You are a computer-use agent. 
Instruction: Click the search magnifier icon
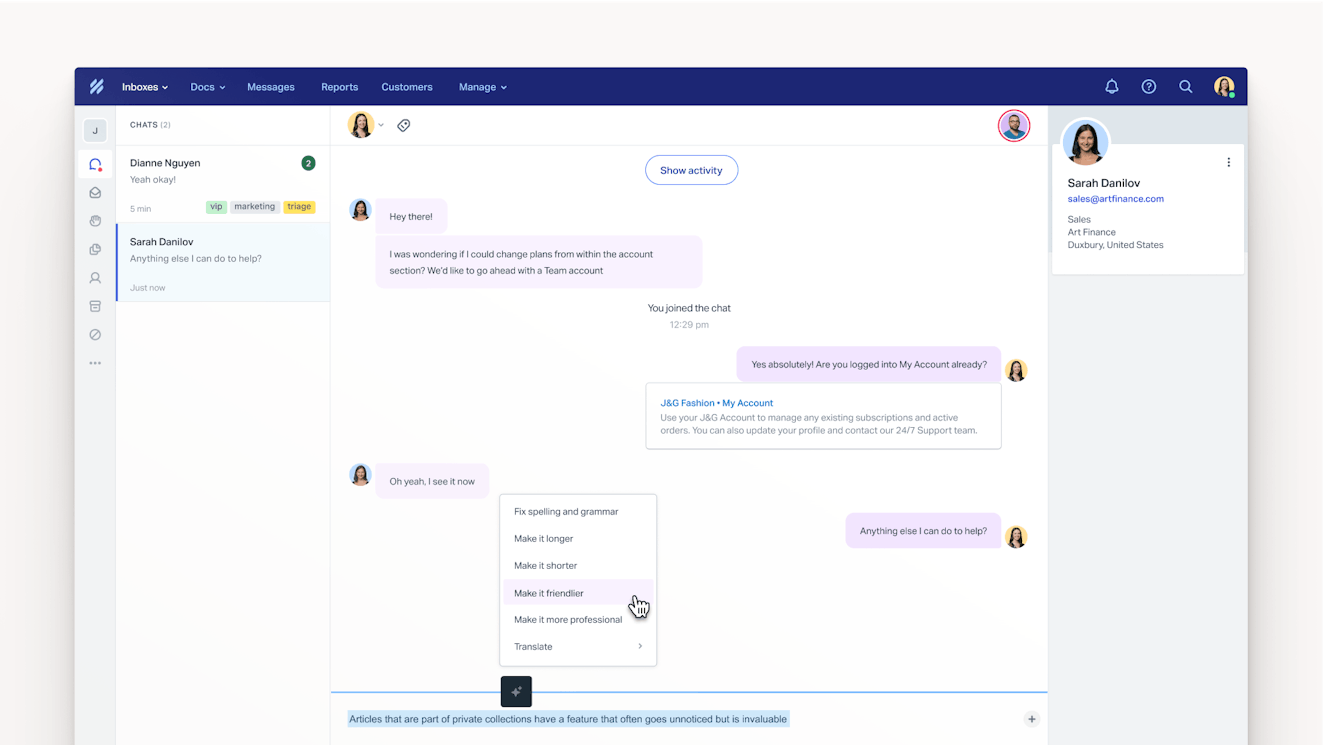[x=1185, y=87]
